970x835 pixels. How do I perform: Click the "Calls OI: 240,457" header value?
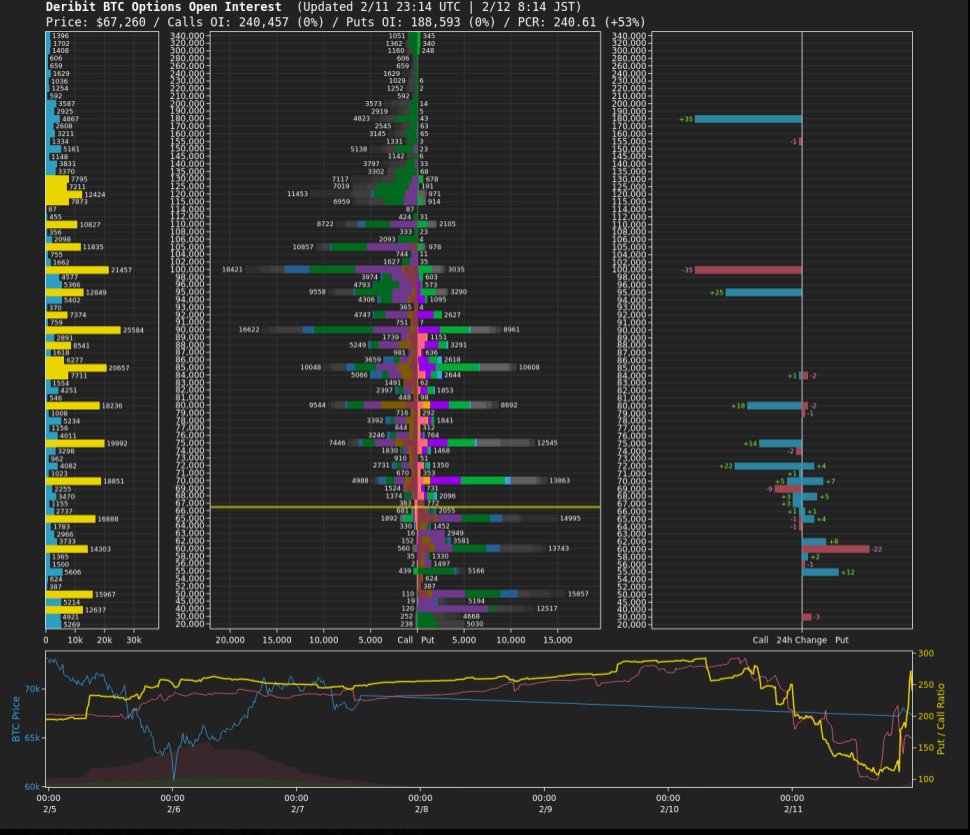[x=228, y=22]
